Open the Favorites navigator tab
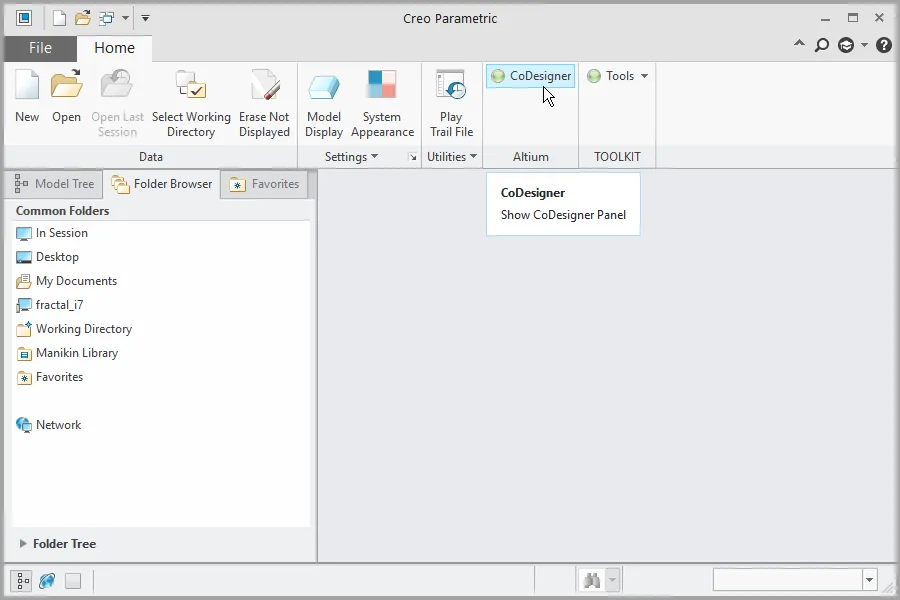This screenshot has height=600, width=900. pos(265,184)
